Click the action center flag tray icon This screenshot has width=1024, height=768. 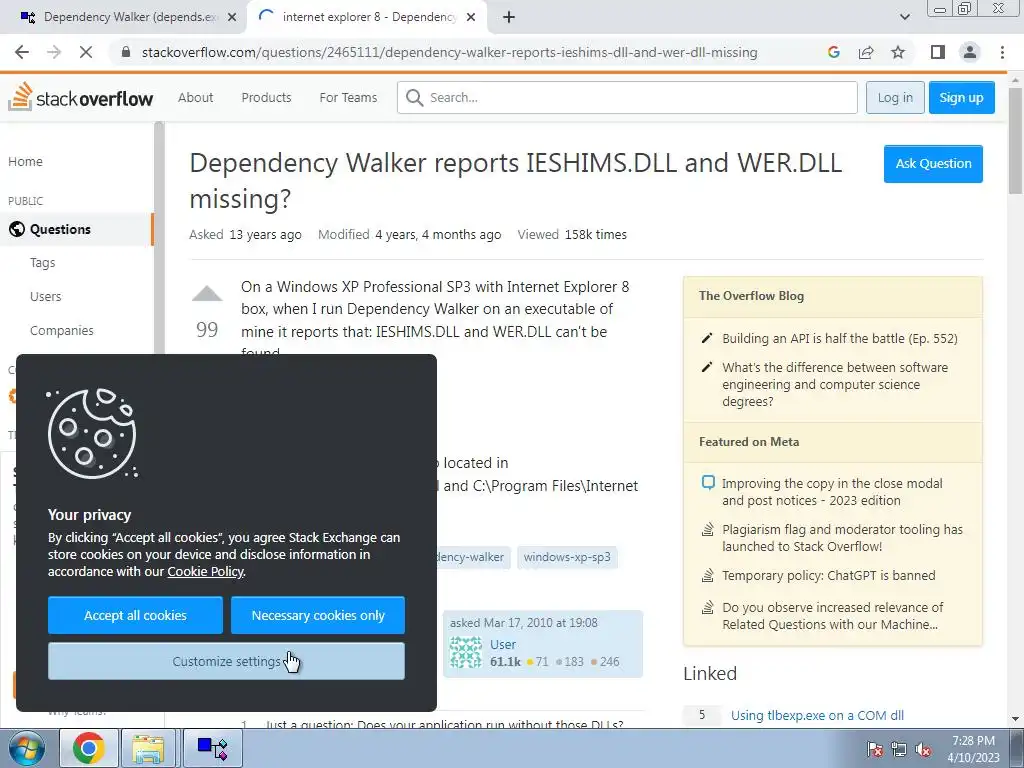[x=874, y=749]
